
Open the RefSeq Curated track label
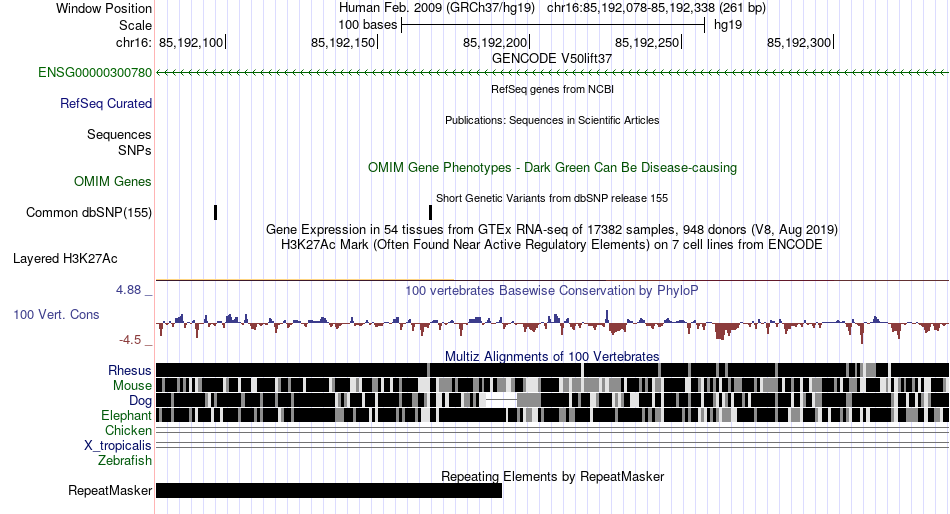tap(106, 104)
